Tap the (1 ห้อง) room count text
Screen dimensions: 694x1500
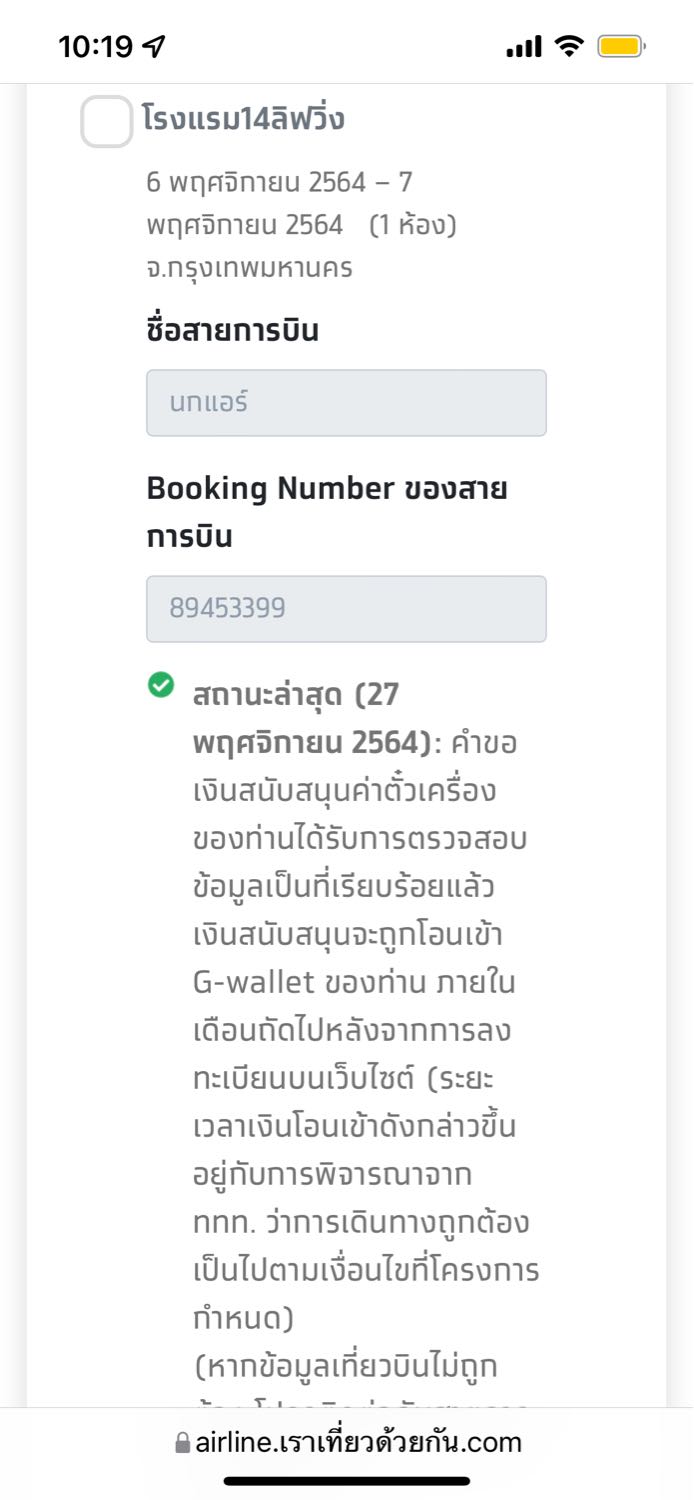[x=412, y=225]
